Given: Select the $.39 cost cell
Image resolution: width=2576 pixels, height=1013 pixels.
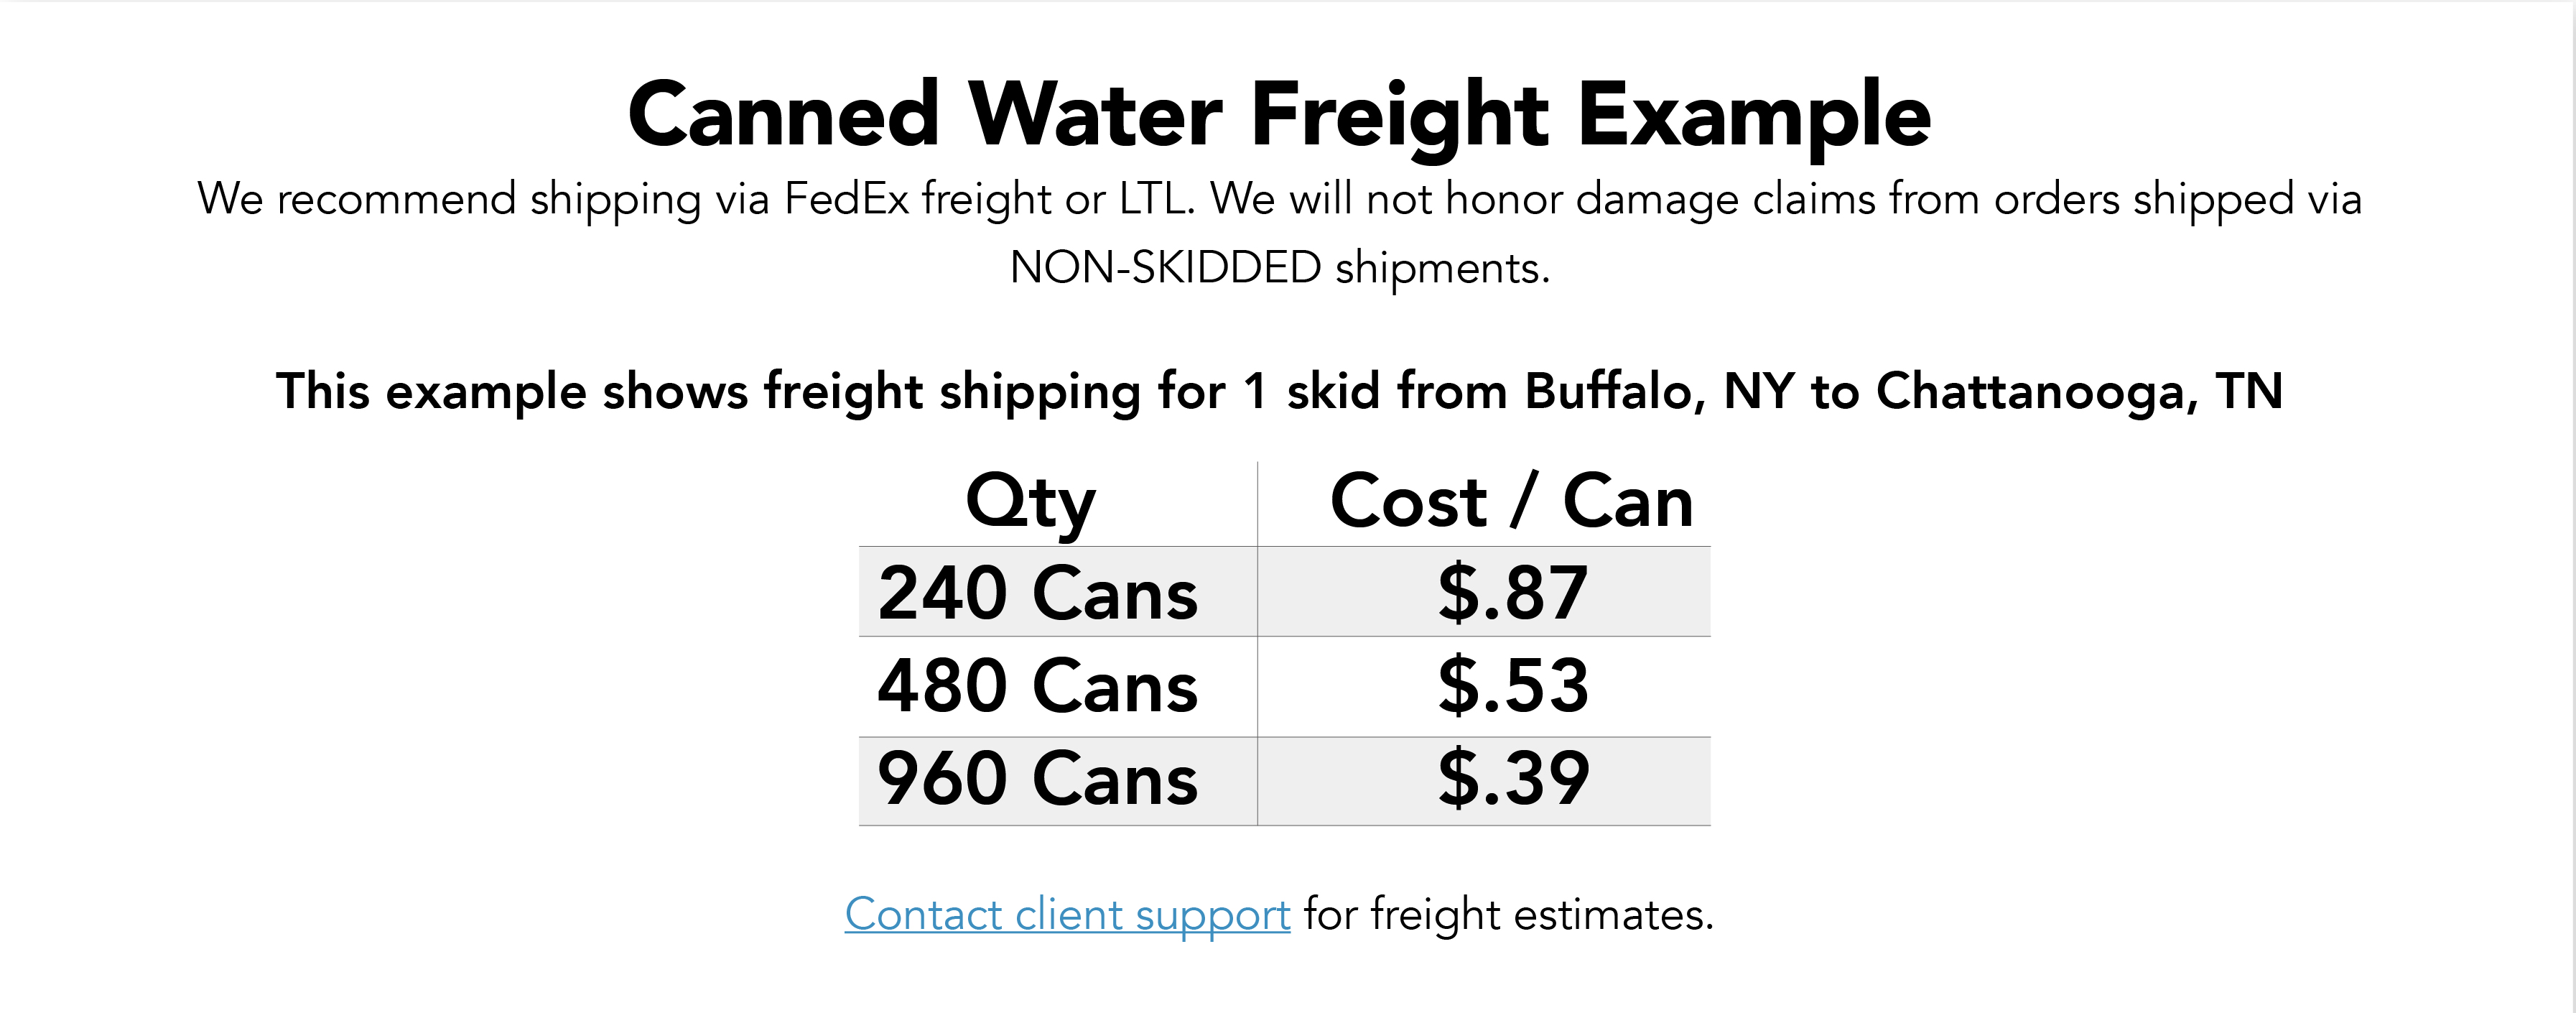Looking at the screenshot, I should [1512, 779].
